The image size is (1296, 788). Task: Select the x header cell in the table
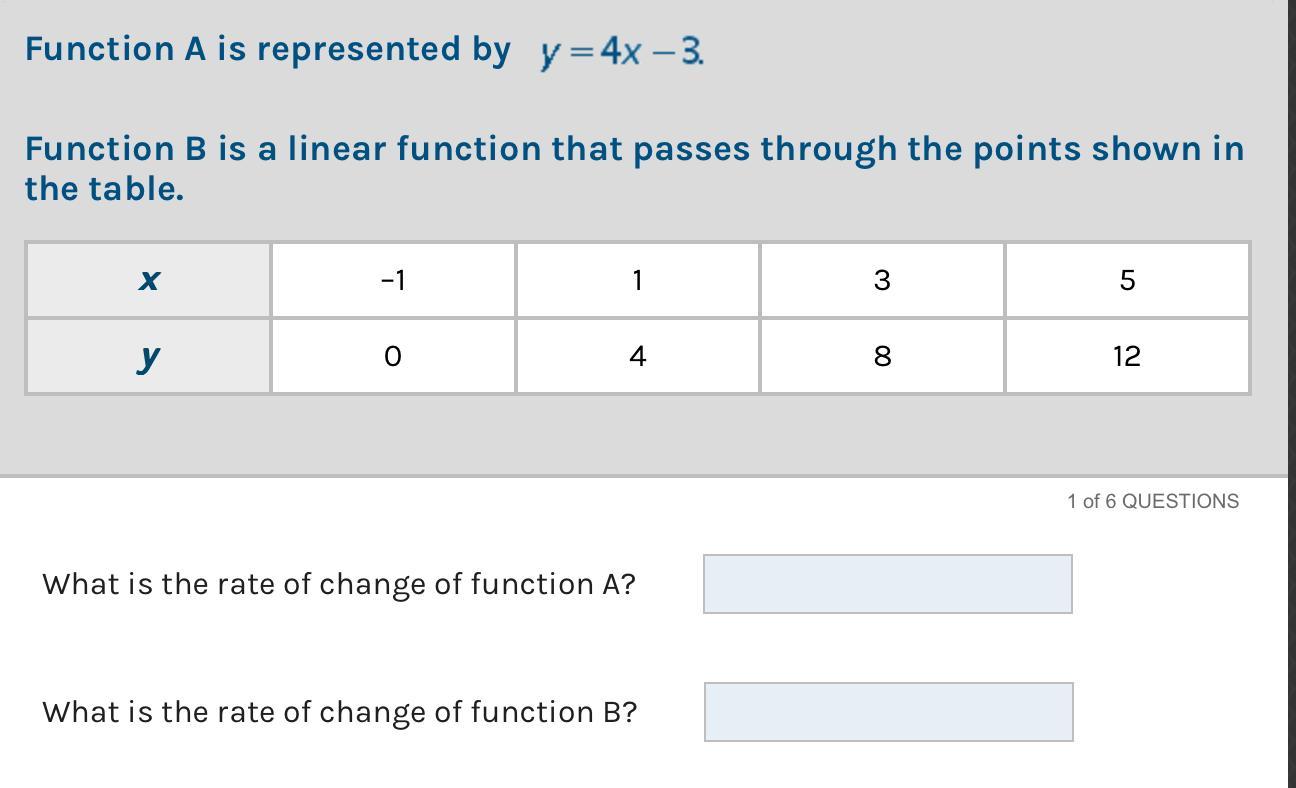tap(148, 280)
